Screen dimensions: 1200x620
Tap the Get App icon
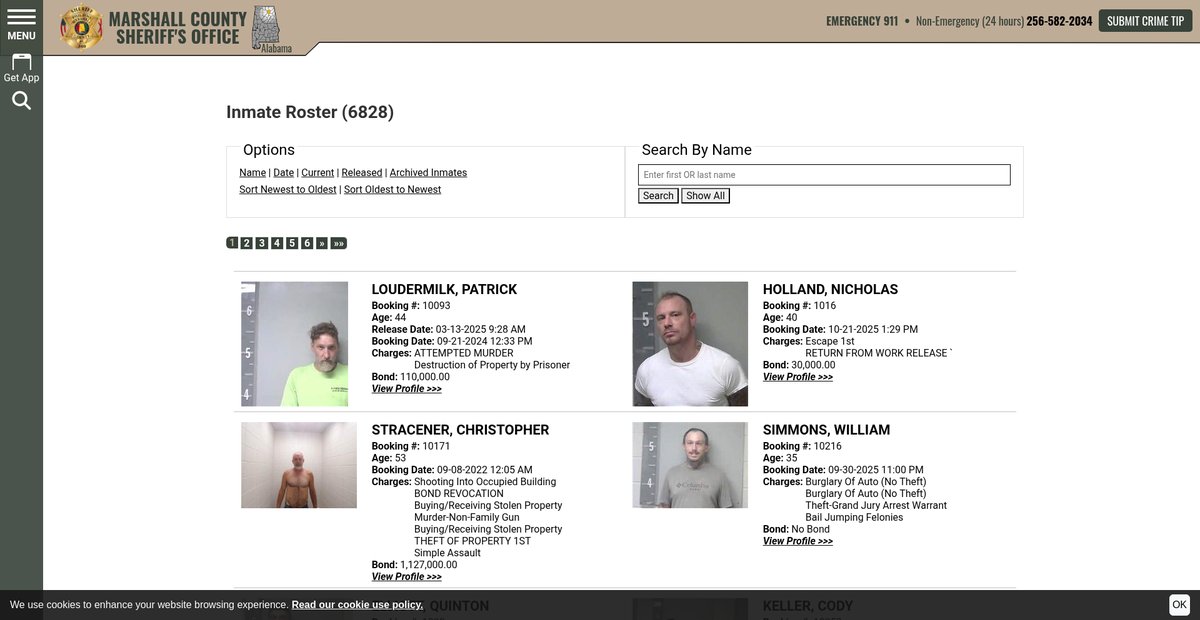(21, 67)
